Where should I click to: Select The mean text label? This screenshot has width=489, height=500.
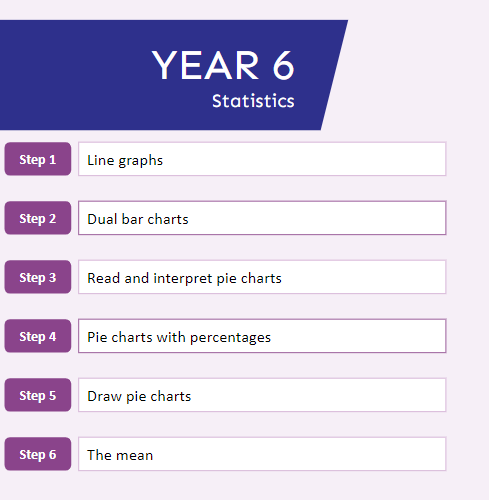pos(120,455)
